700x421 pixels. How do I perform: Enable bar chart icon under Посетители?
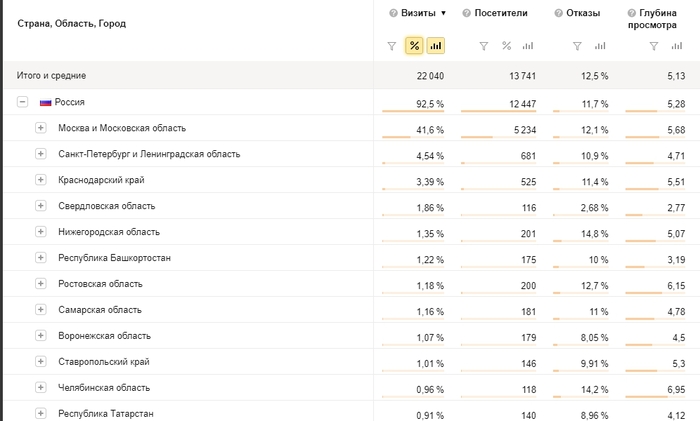pyautogui.click(x=527, y=46)
